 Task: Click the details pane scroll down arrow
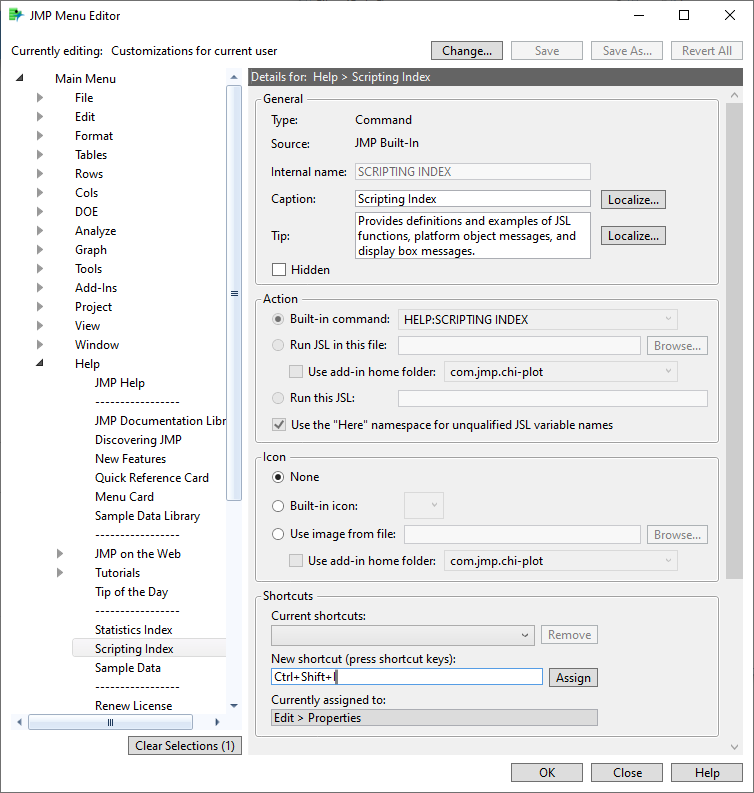734,746
